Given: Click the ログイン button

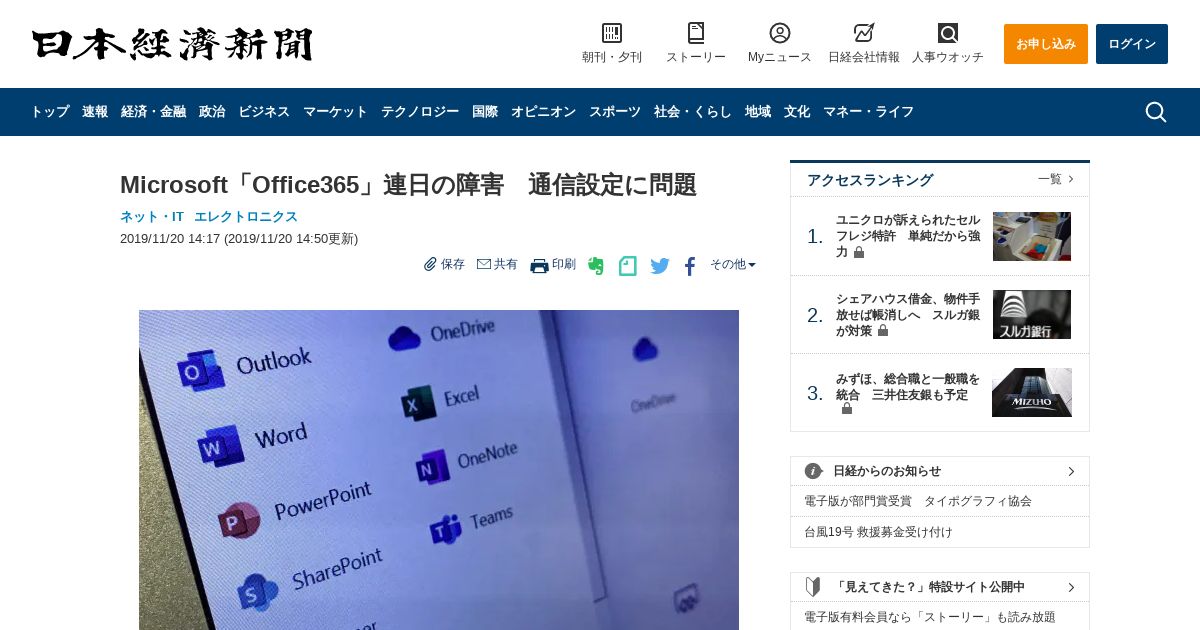Looking at the screenshot, I should [1132, 44].
